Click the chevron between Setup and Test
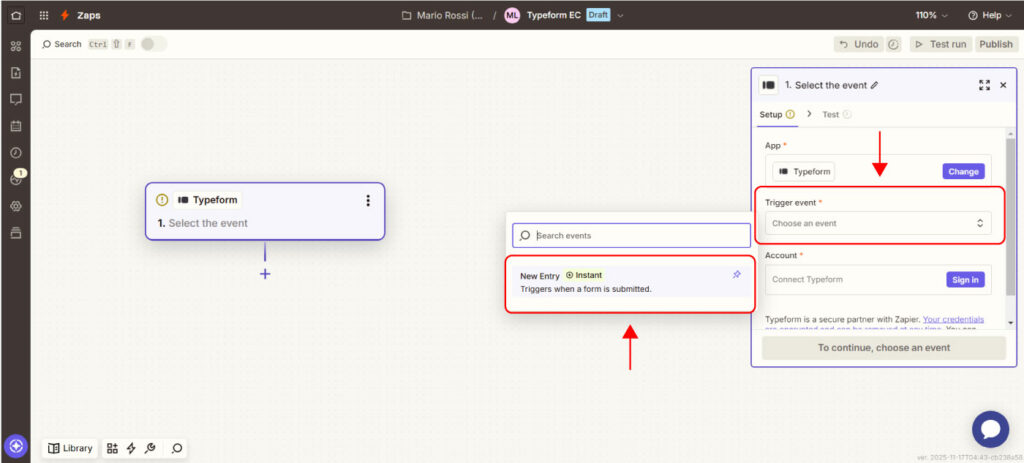 (809, 114)
